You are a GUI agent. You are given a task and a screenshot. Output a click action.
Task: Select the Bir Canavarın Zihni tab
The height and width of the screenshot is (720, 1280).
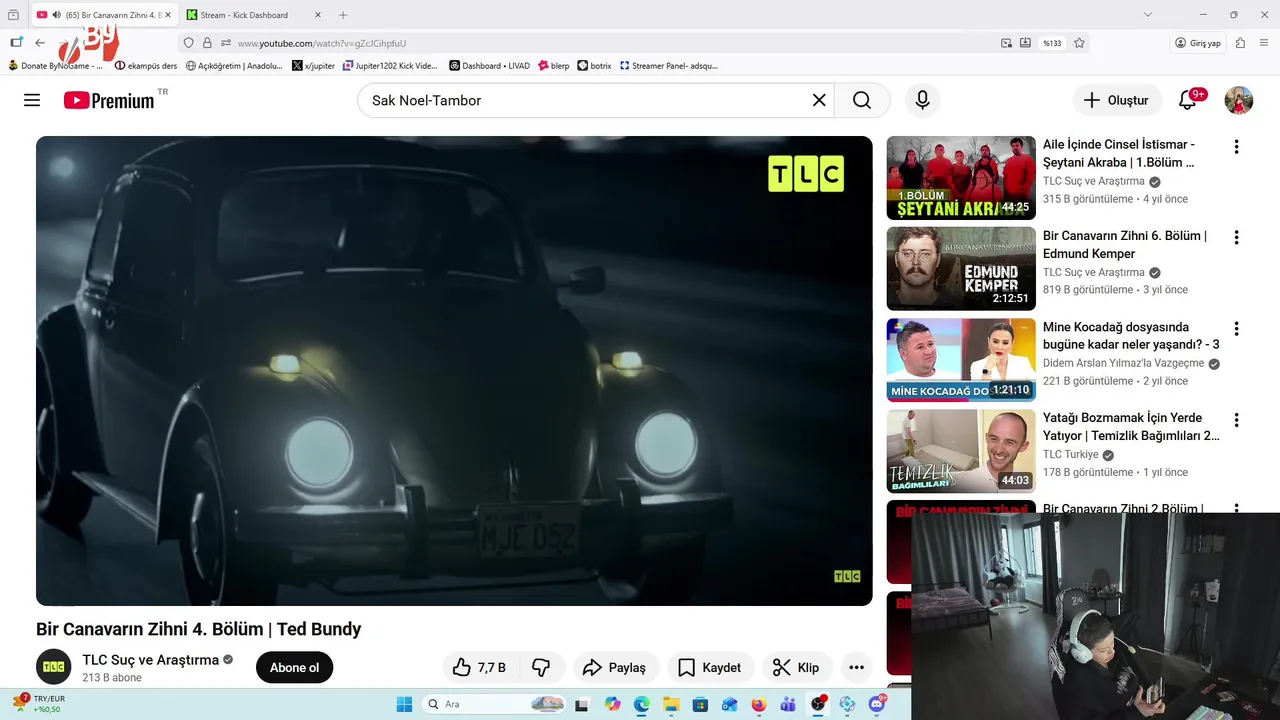pos(105,15)
